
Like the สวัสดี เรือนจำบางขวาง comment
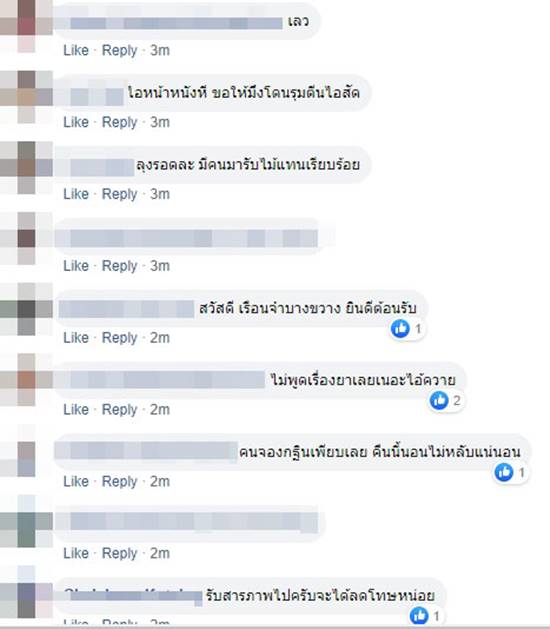pos(76,337)
